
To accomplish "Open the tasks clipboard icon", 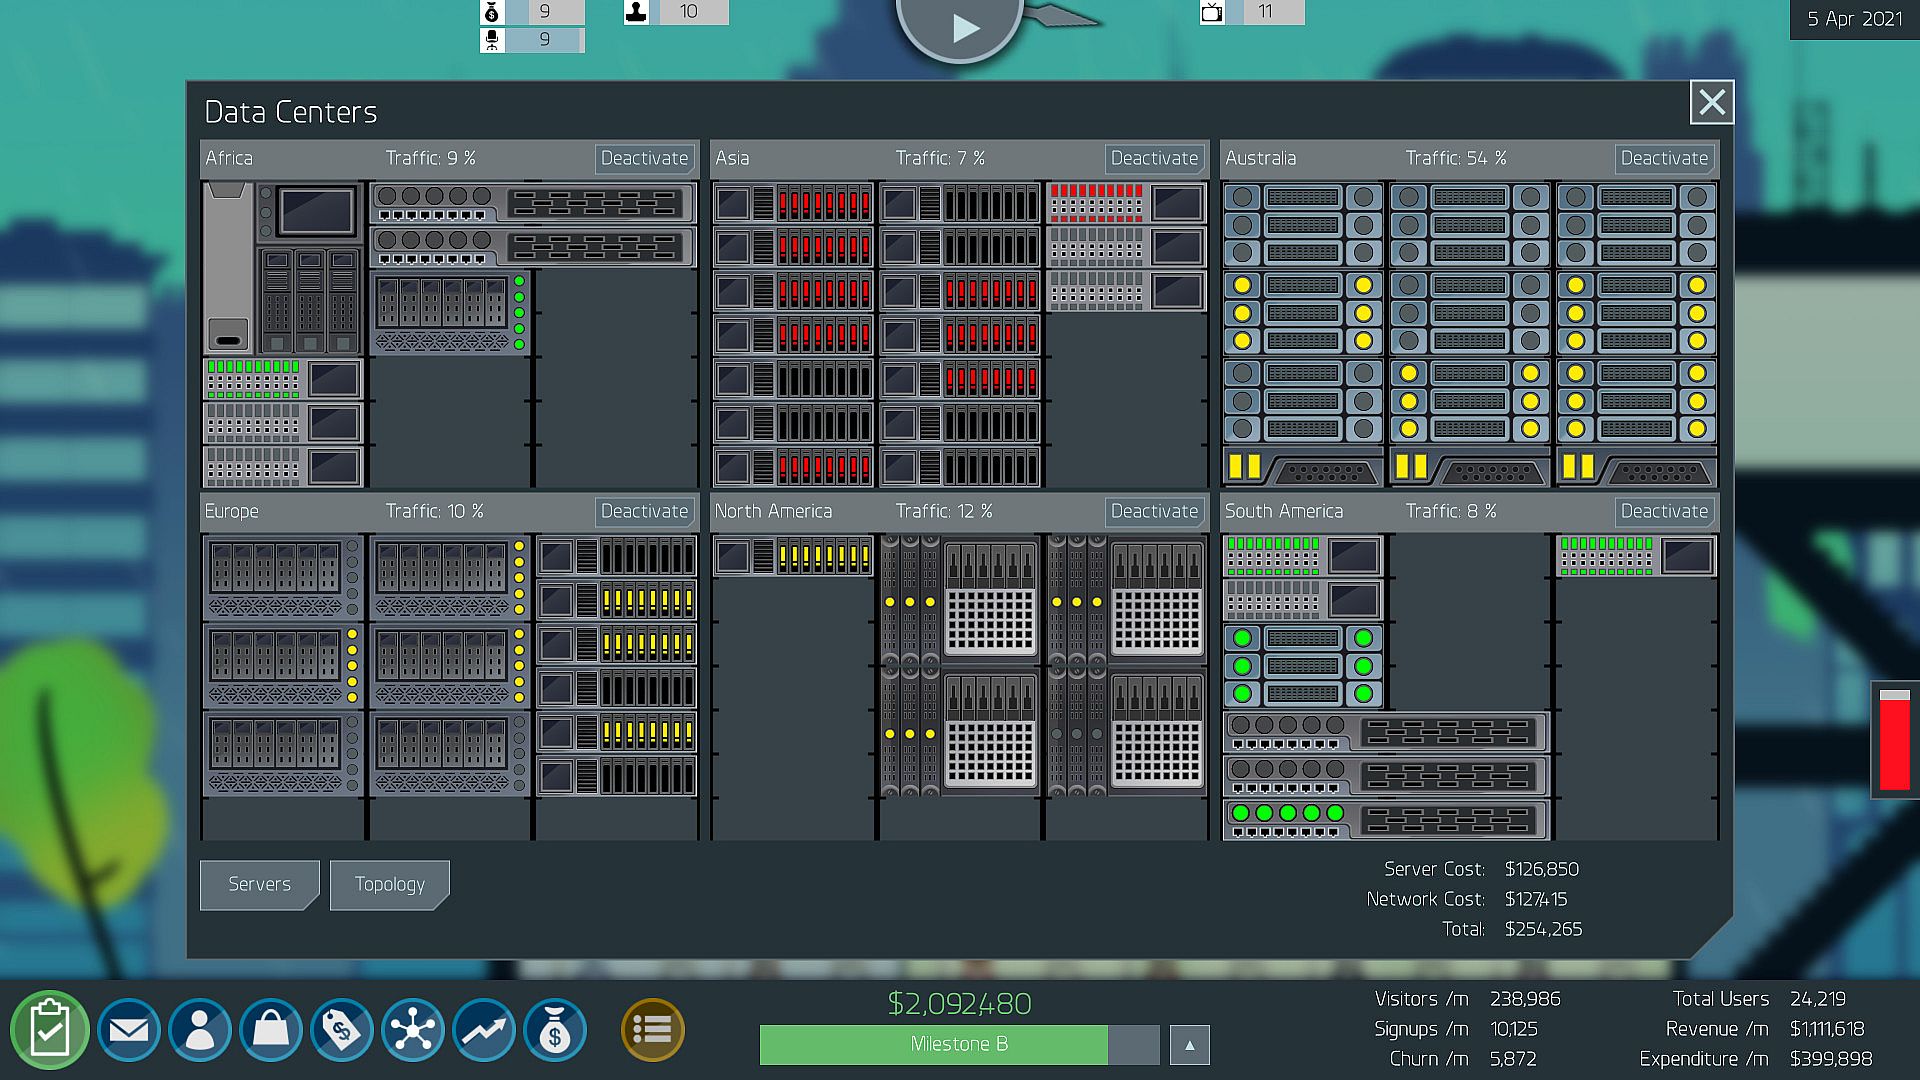I will pos(49,1030).
